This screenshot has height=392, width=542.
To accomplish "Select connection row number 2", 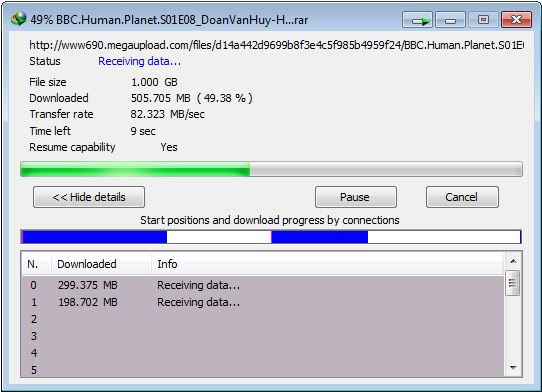I will click(x=262, y=319).
